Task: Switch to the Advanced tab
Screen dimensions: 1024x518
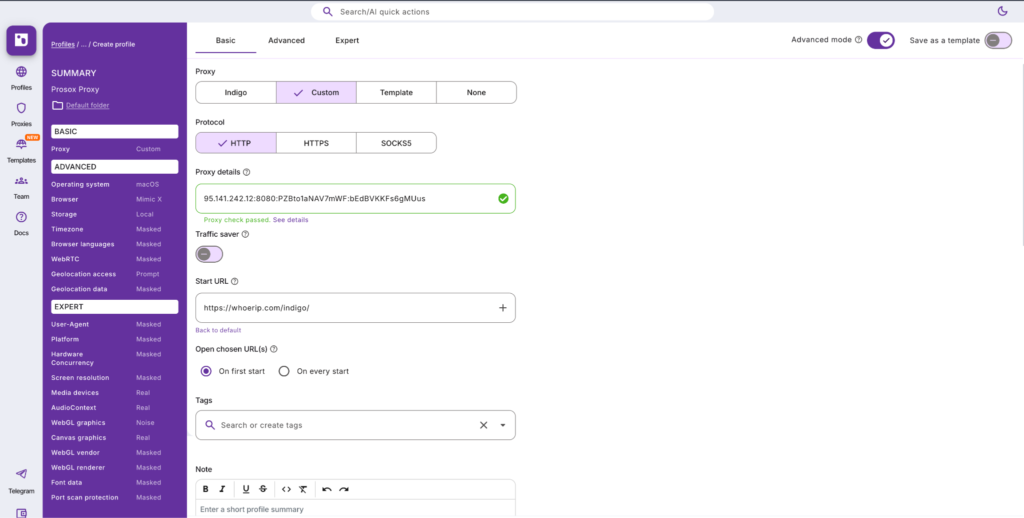Action: [x=286, y=40]
